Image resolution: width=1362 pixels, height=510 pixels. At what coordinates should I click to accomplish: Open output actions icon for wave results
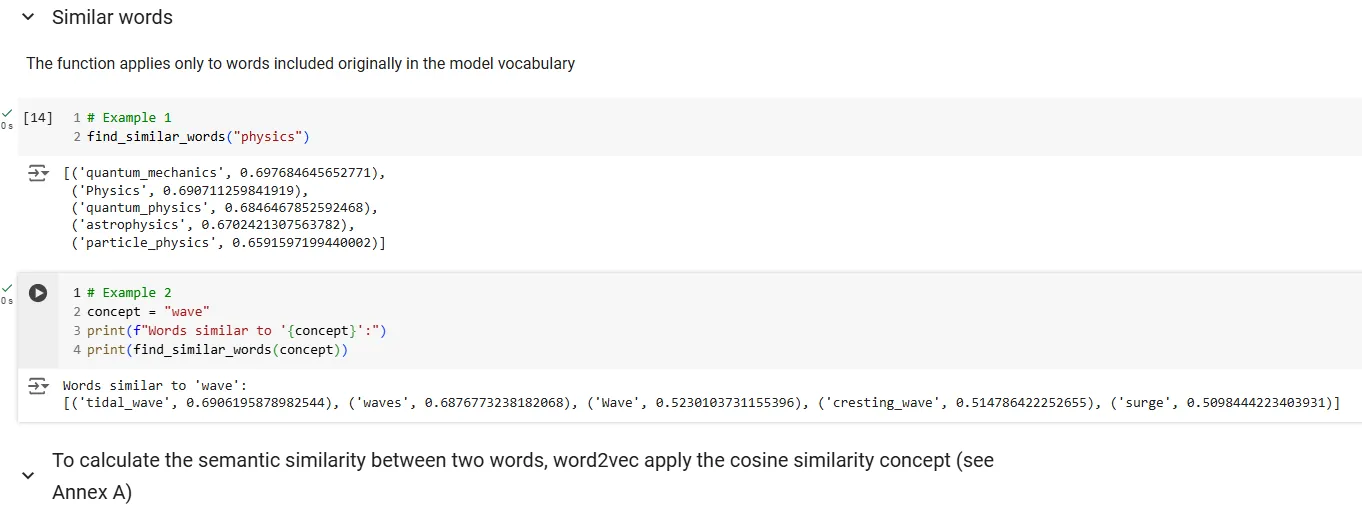37,386
